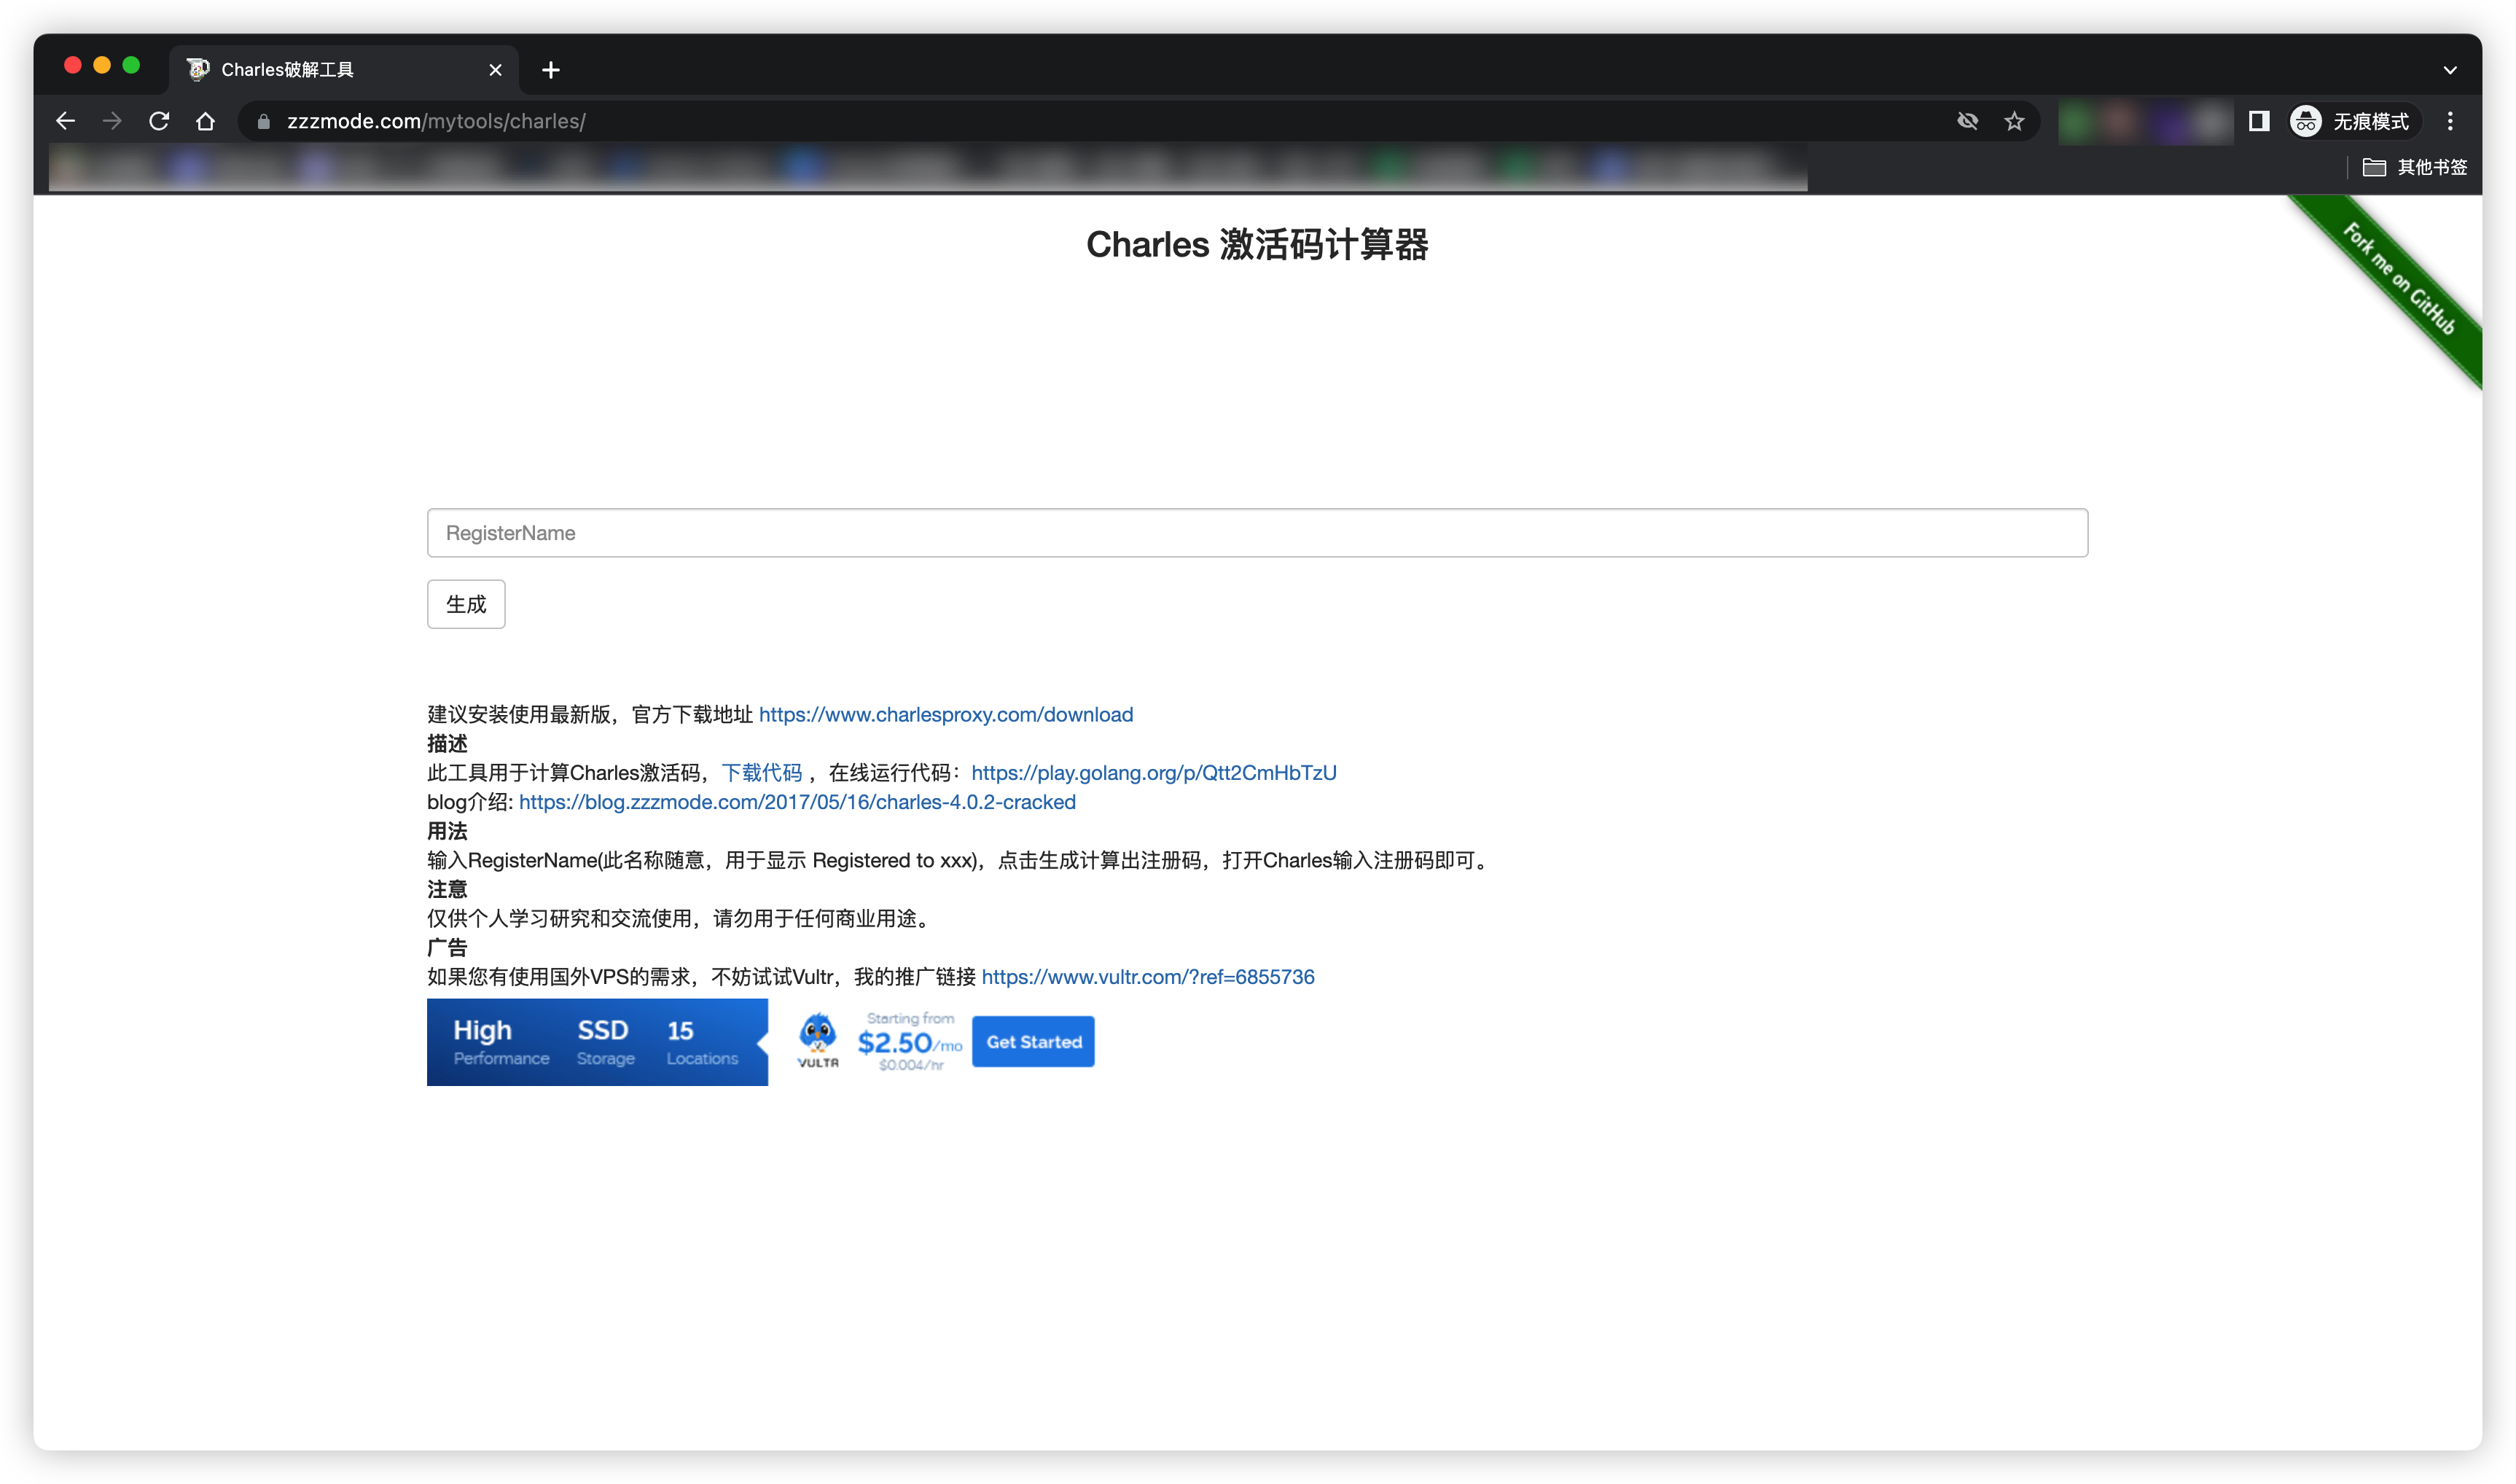
Task: Open the side panel icon
Action: 2258,121
